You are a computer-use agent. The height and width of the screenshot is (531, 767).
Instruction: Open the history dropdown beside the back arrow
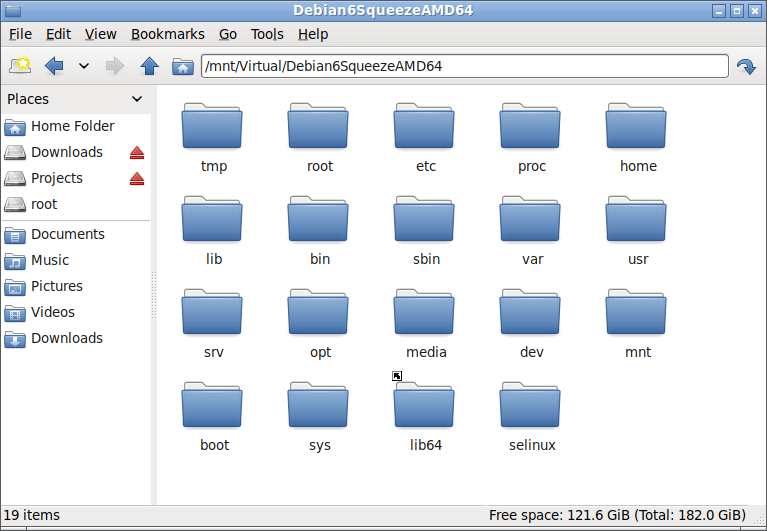click(84, 66)
